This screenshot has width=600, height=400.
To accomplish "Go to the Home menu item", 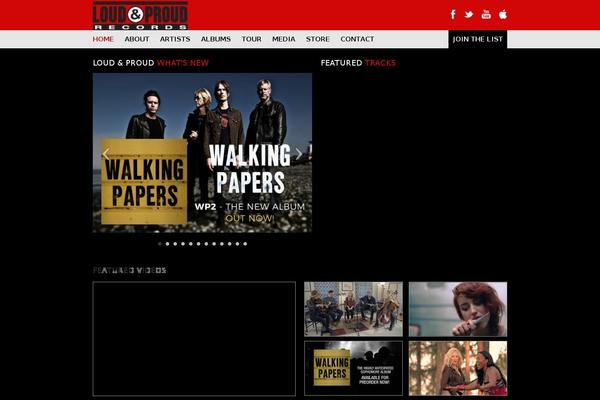I will pos(103,39).
